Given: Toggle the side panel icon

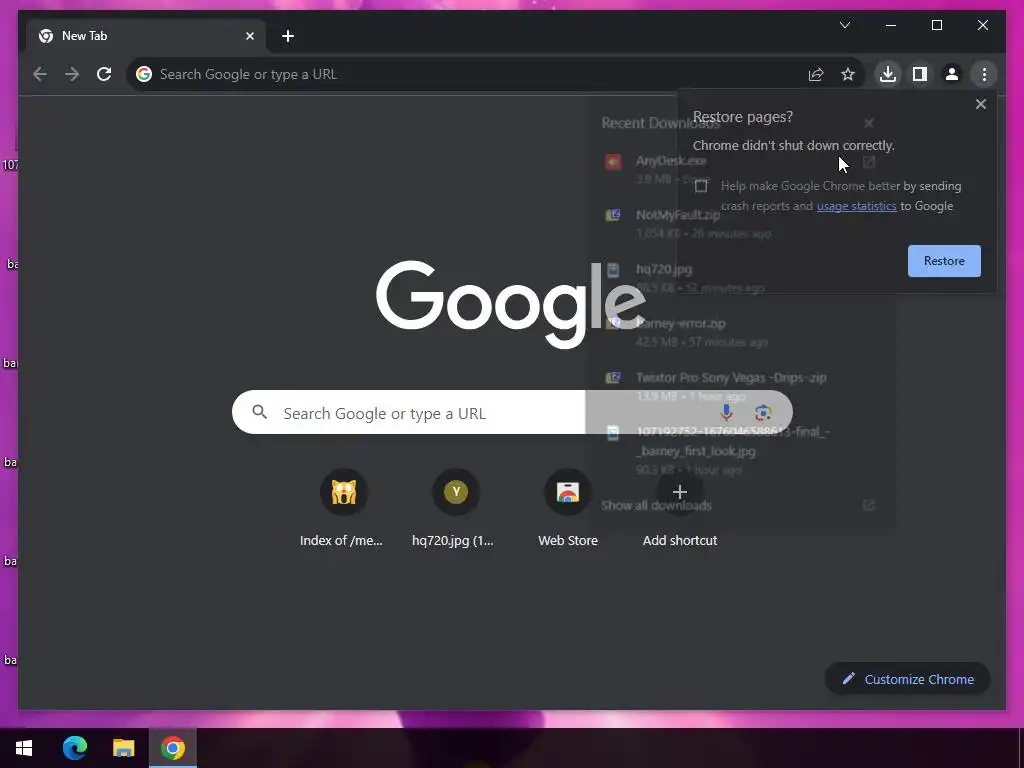Looking at the screenshot, I should click(920, 74).
